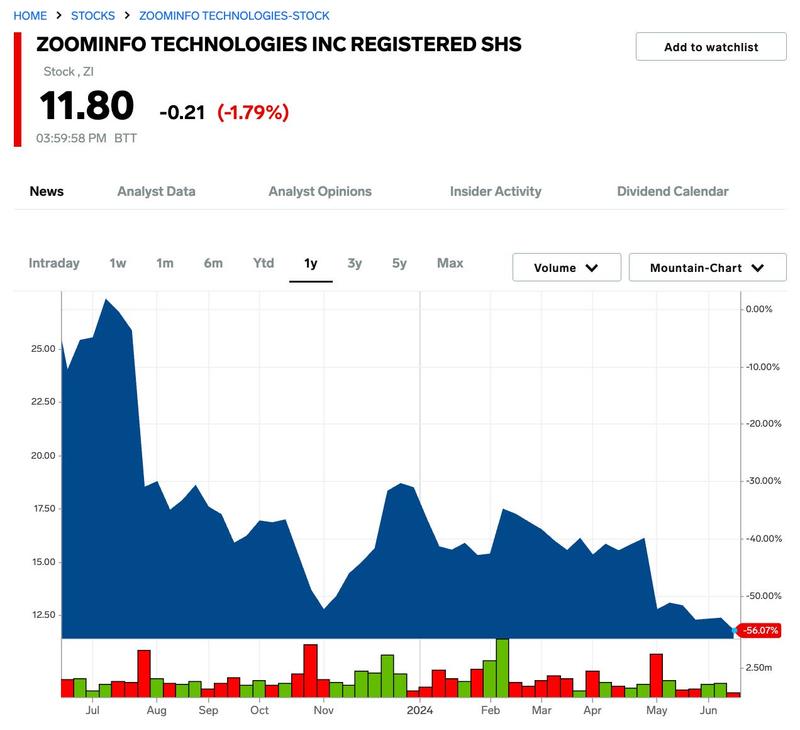Click the Feb label on the time axis
This screenshot has height=730, width=800.
[490, 710]
